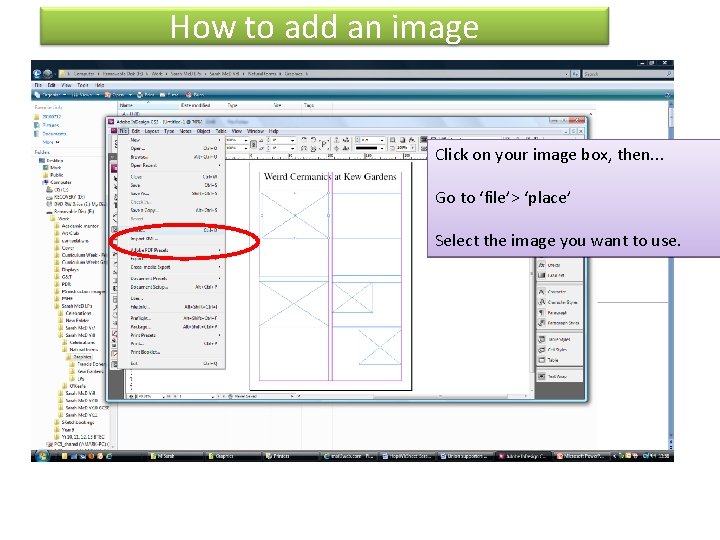This screenshot has height=540, width=720.
Task: Select Displays folder in Explorer tree
Action: pos(67,270)
